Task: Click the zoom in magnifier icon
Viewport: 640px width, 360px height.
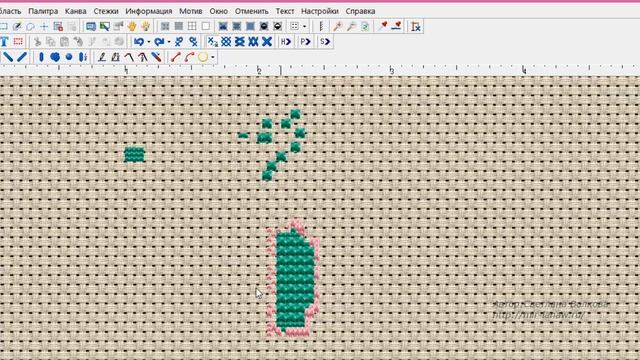Action: (338, 27)
